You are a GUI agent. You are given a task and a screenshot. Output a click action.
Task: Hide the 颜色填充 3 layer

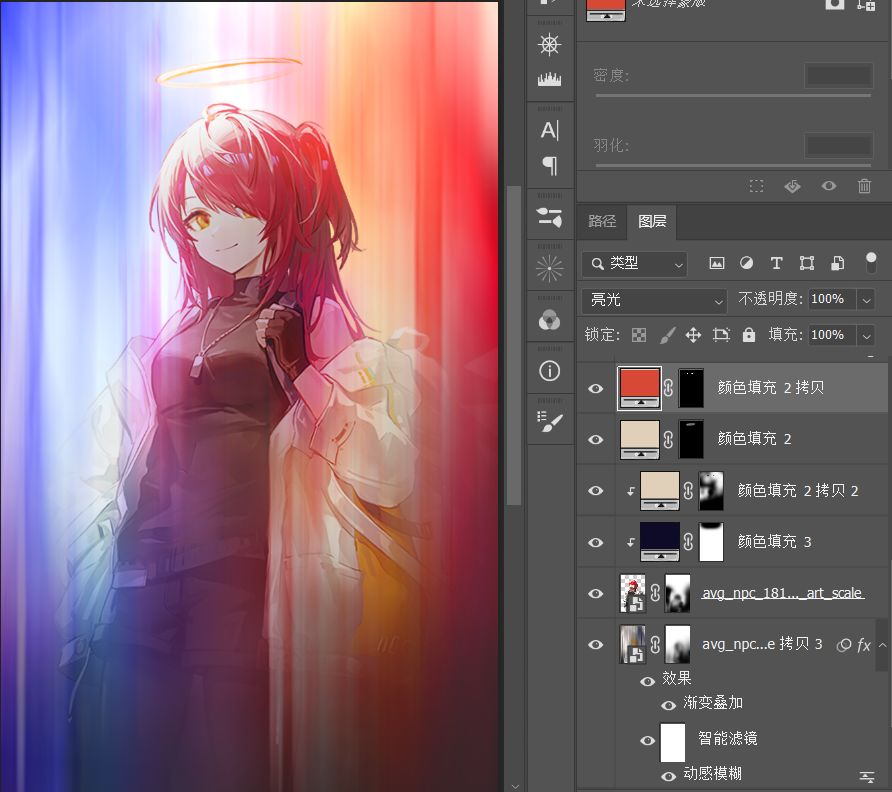pos(596,542)
